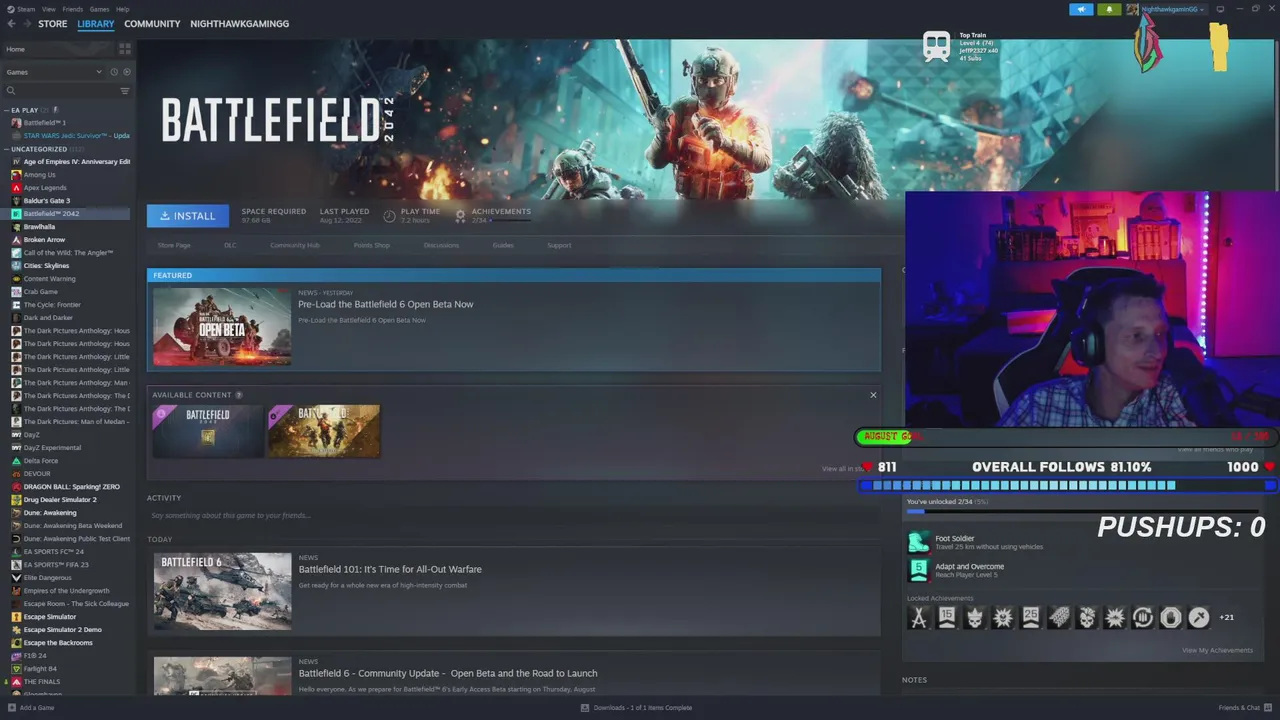Open the Steam logo menu
The height and width of the screenshot is (720, 1280).
click(19, 9)
